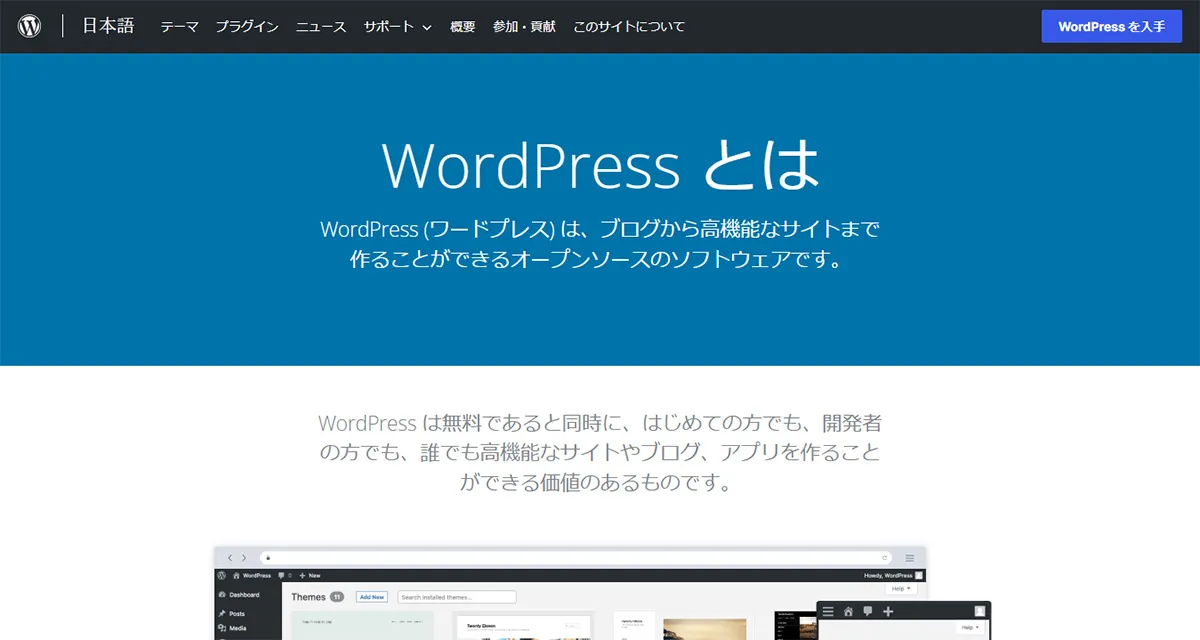
Task: Expand the サポート dropdown in the navigation bar
Action: [x=395, y=27]
